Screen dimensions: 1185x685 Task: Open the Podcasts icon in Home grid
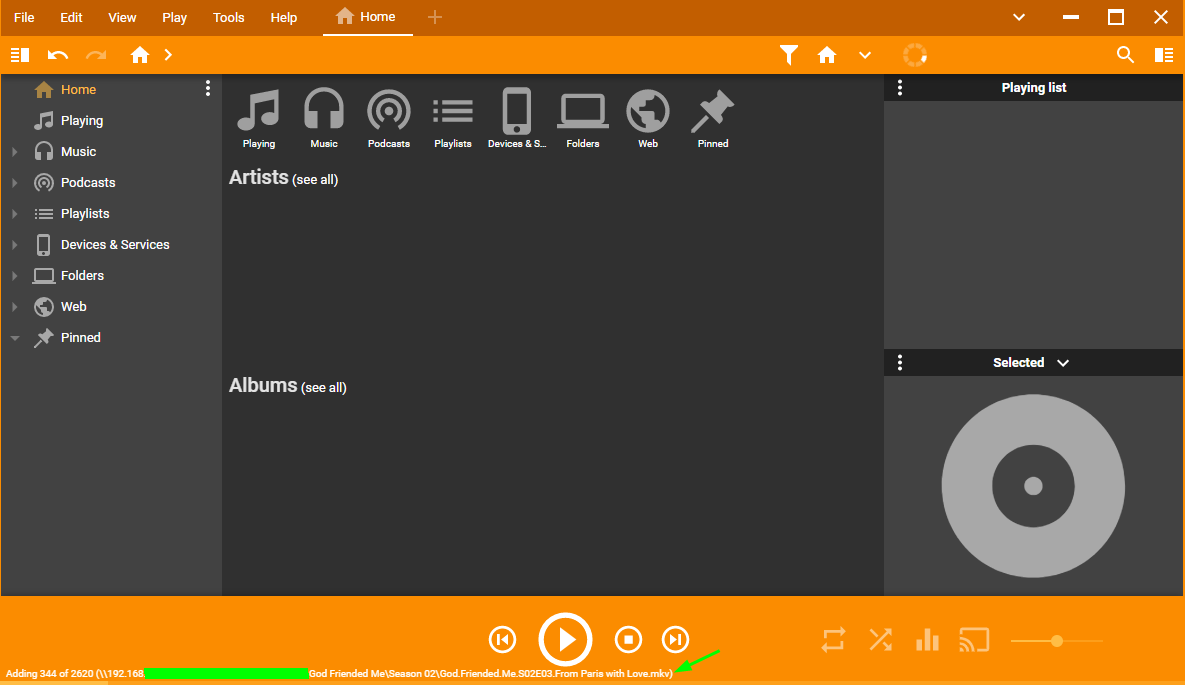coord(388,111)
